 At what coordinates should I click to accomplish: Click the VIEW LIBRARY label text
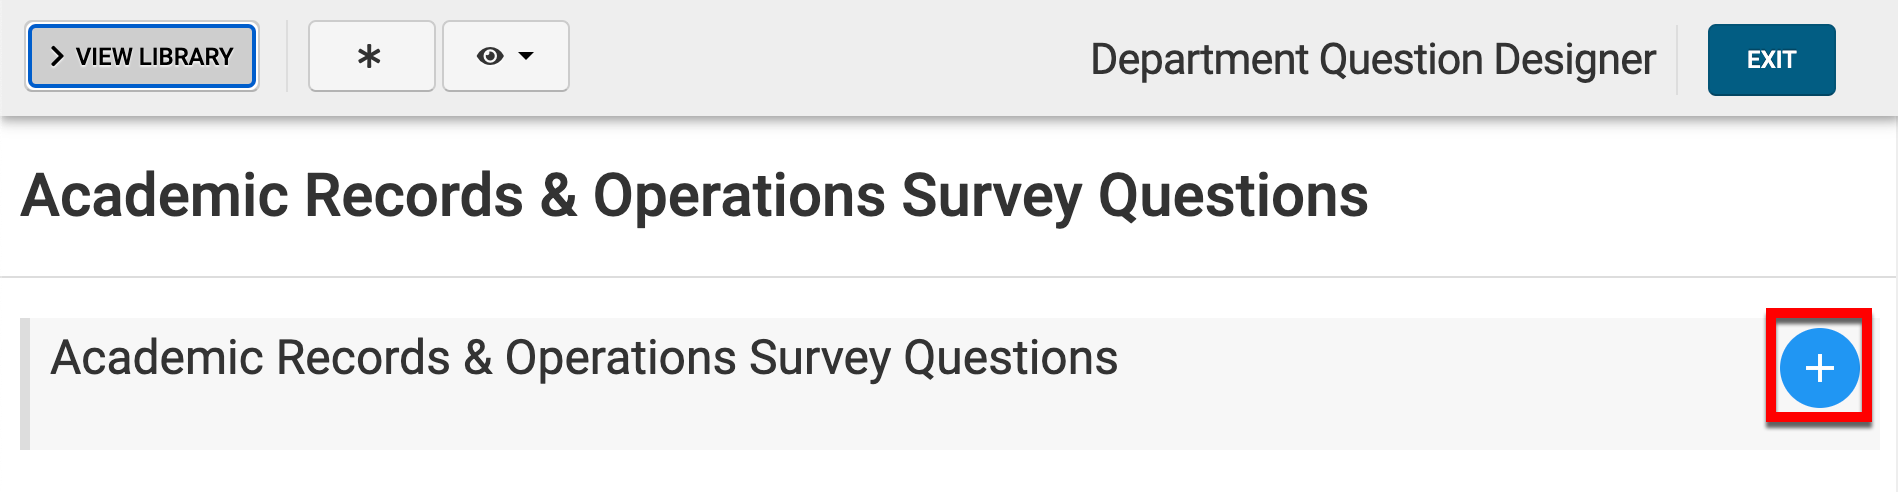point(154,57)
